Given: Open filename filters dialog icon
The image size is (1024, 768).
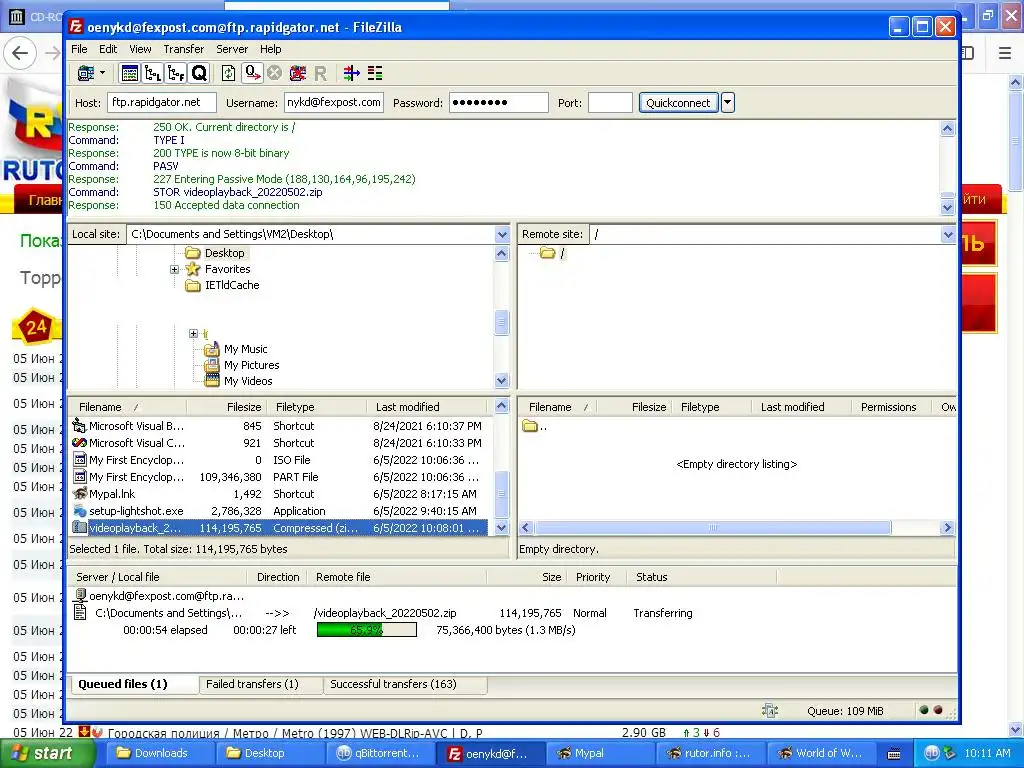Looking at the screenshot, I should [x=352, y=73].
